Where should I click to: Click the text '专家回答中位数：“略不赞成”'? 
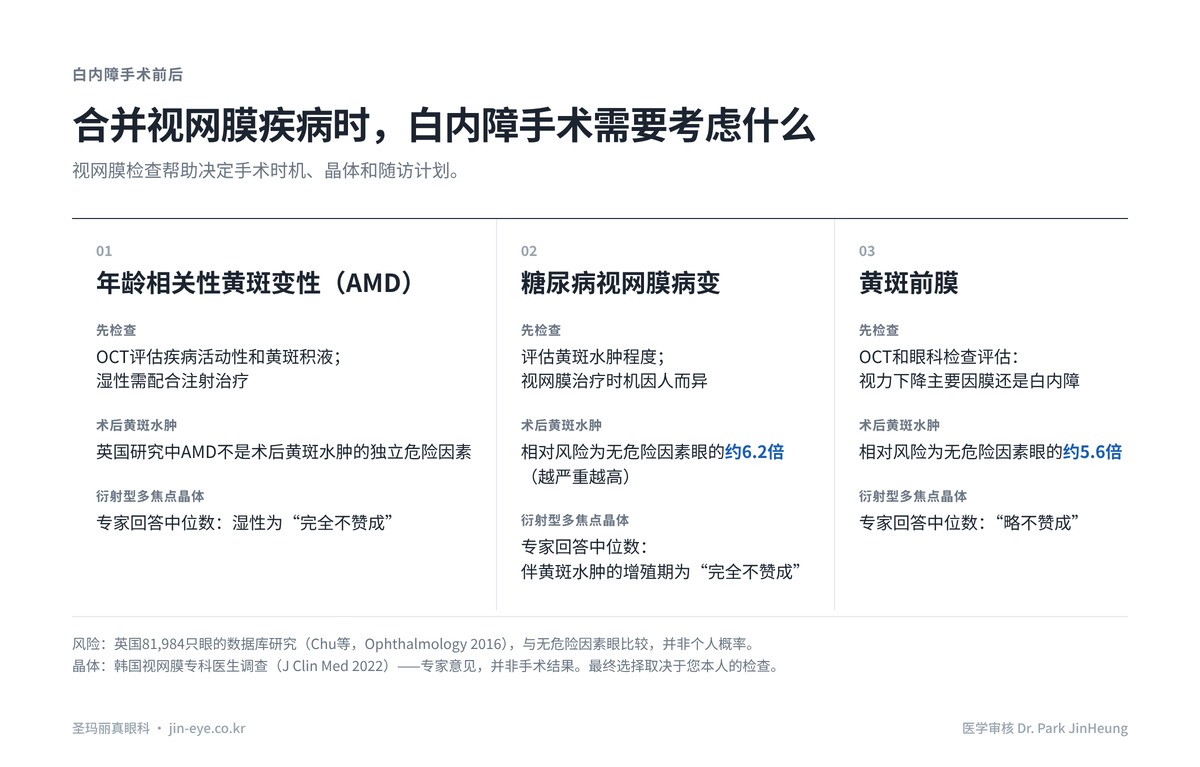coord(968,522)
